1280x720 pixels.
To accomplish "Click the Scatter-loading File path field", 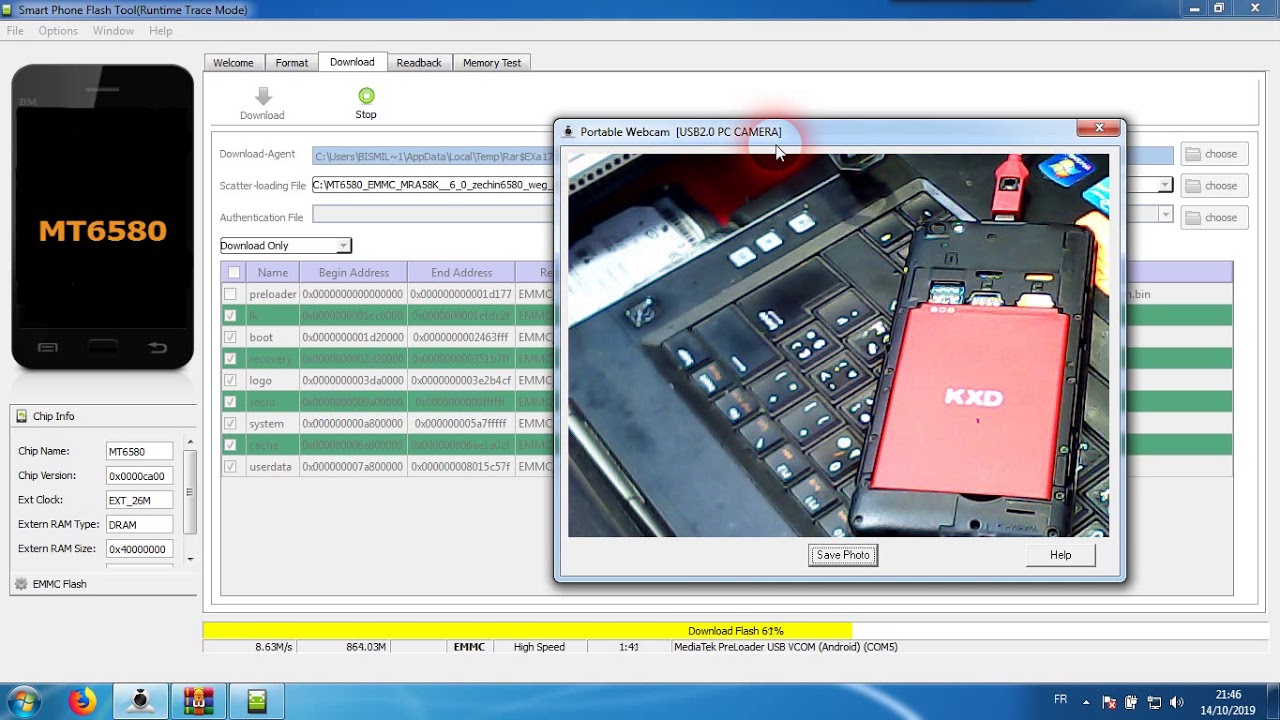I will [433, 185].
